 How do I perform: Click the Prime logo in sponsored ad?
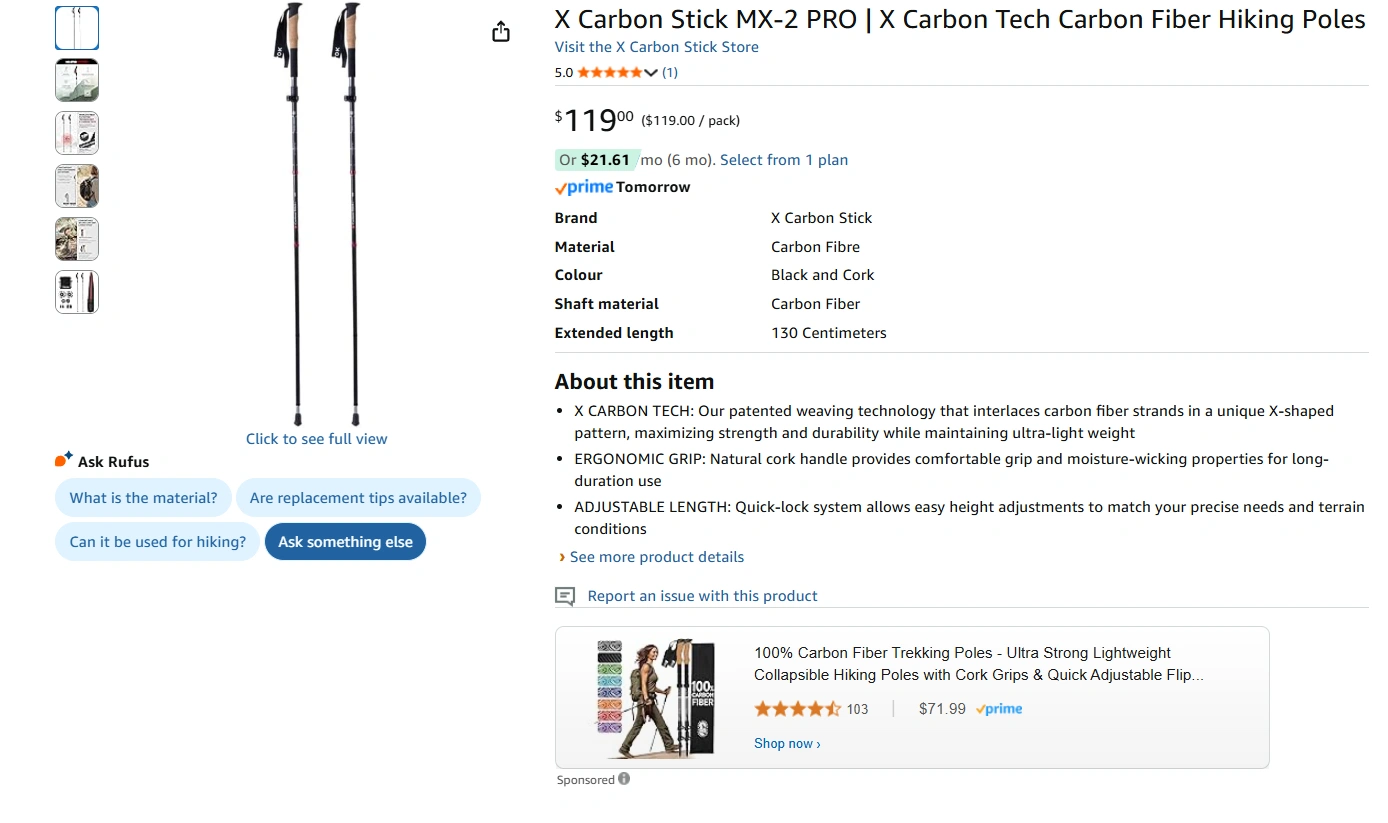click(999, 709)
